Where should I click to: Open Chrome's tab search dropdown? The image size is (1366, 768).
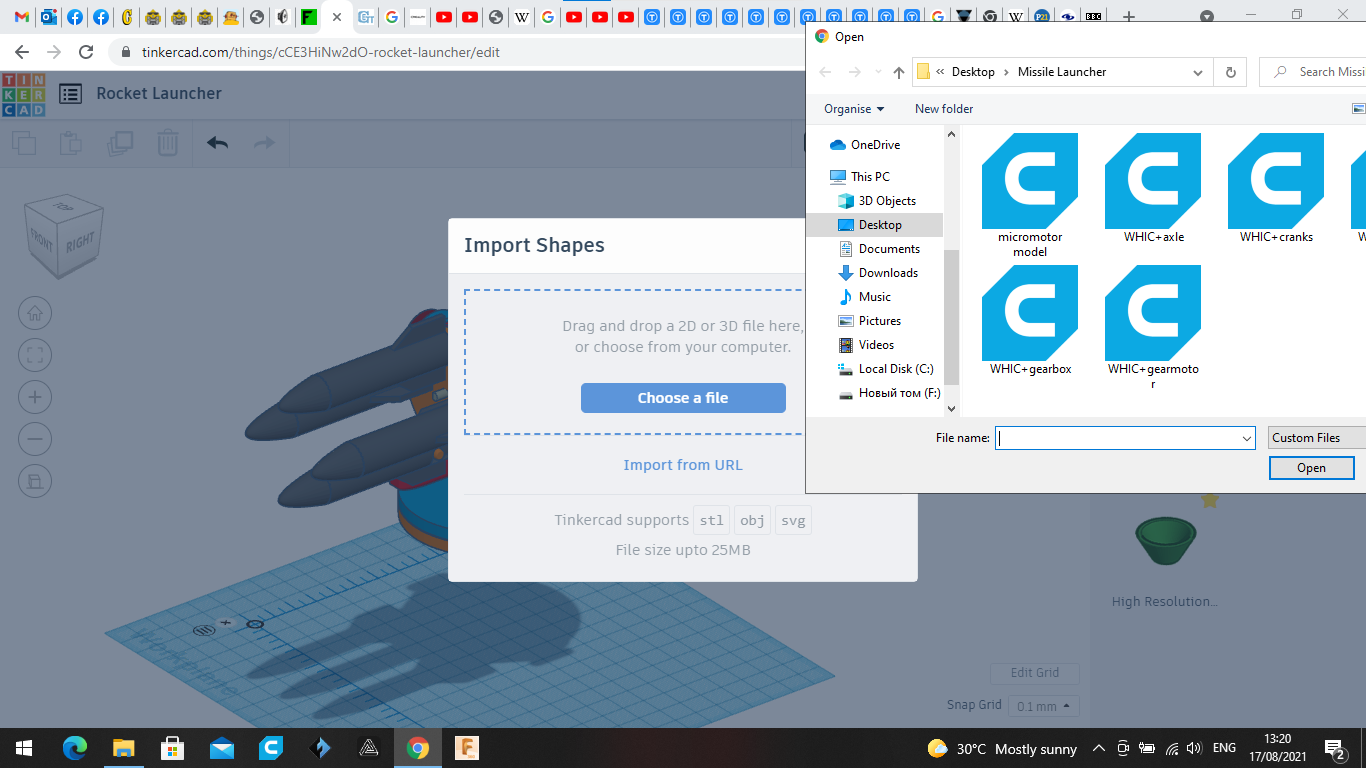[x=1207, y=16]
